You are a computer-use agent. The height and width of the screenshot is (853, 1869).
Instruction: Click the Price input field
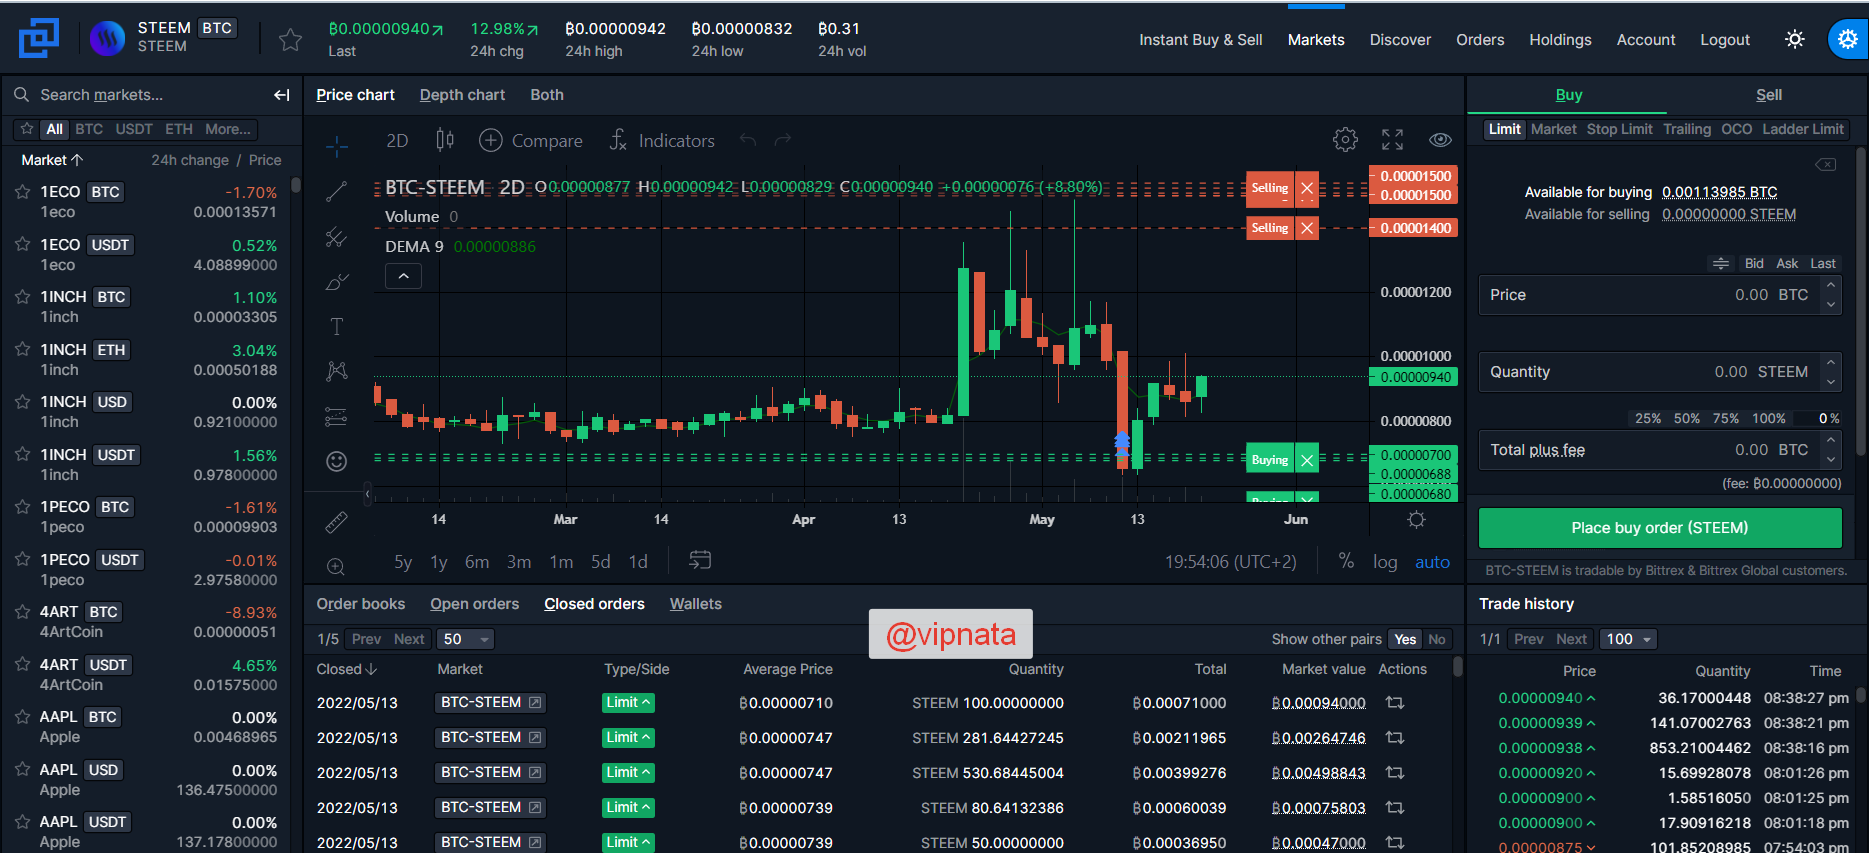click(x=1660, y=295)
